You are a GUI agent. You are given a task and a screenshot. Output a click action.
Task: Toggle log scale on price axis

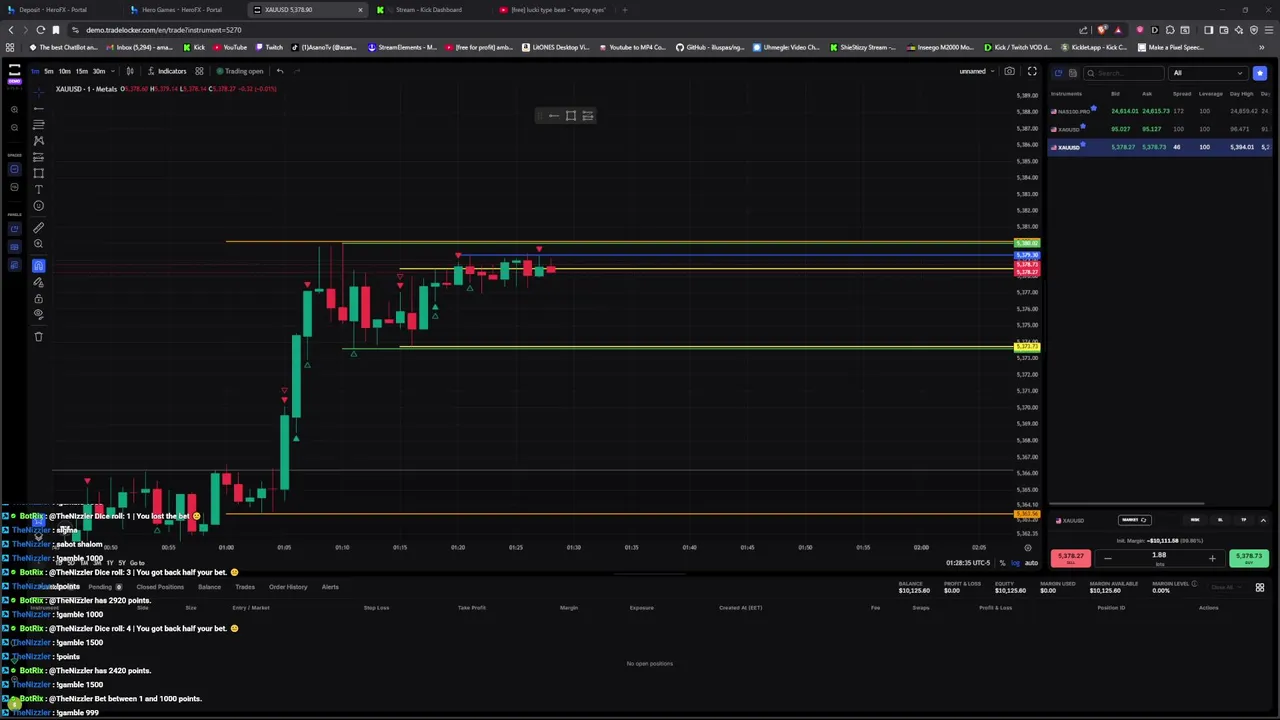point(1016,563)
